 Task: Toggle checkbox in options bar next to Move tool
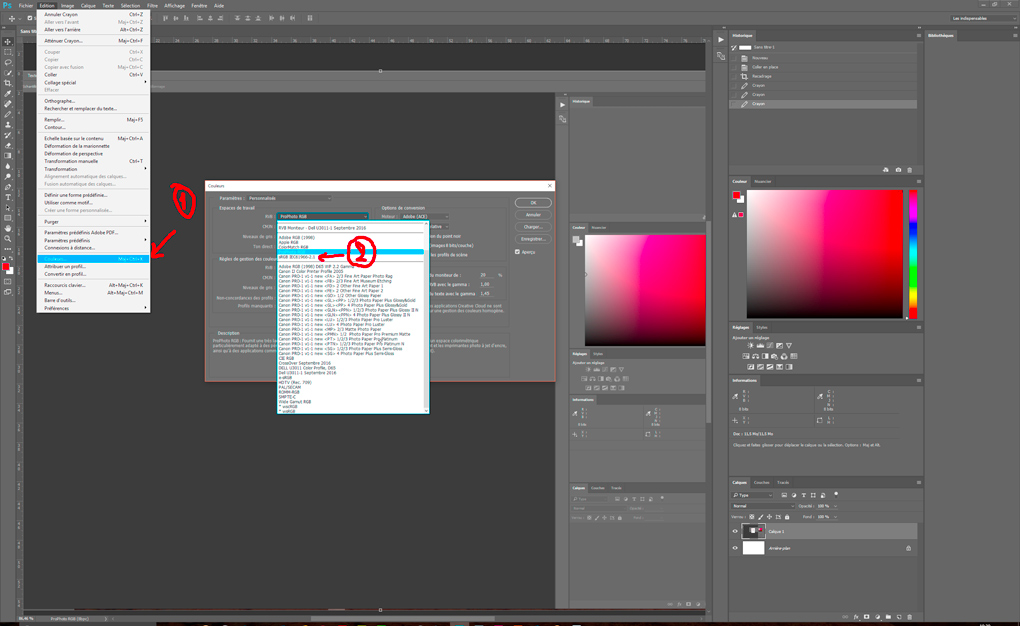pos(29,18)
